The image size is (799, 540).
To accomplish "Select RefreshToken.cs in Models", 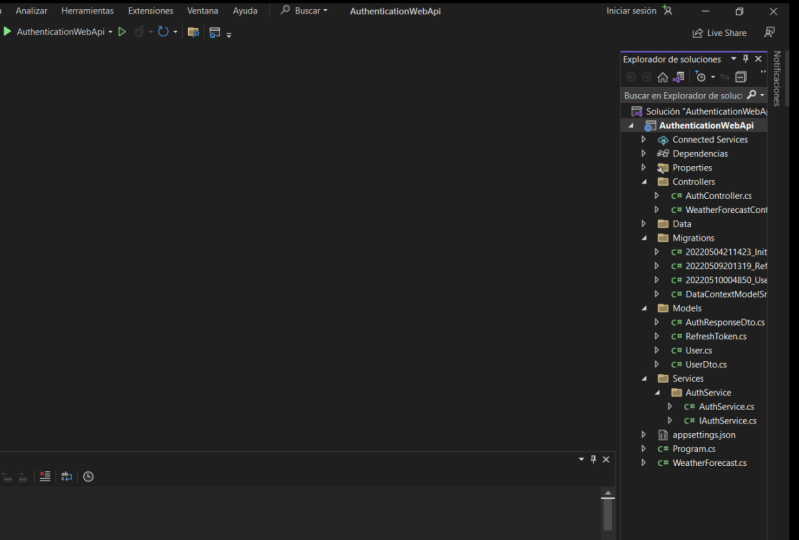I will coord(715,336).
